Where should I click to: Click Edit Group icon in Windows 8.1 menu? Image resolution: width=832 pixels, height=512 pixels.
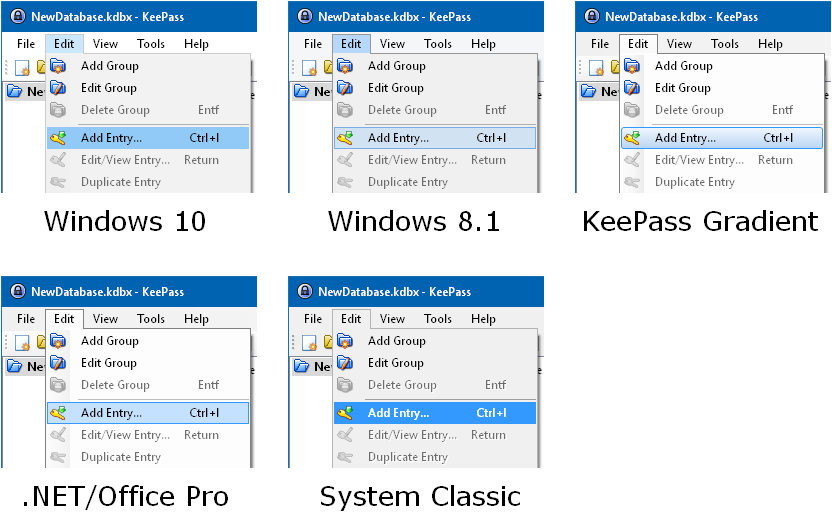[x=345, y=88]
